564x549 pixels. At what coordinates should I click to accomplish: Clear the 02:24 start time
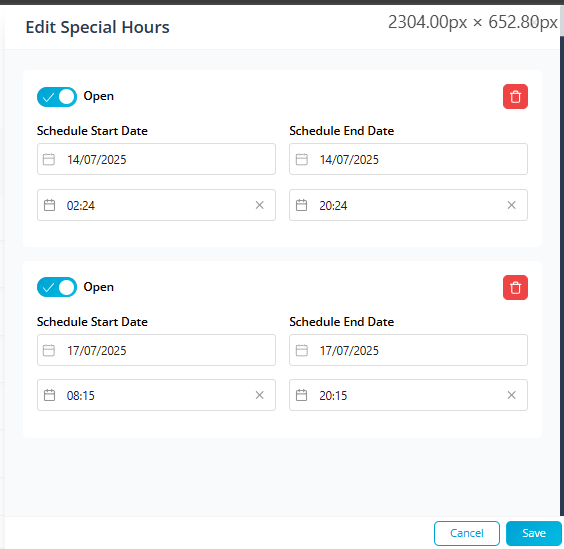click(259, 205)
